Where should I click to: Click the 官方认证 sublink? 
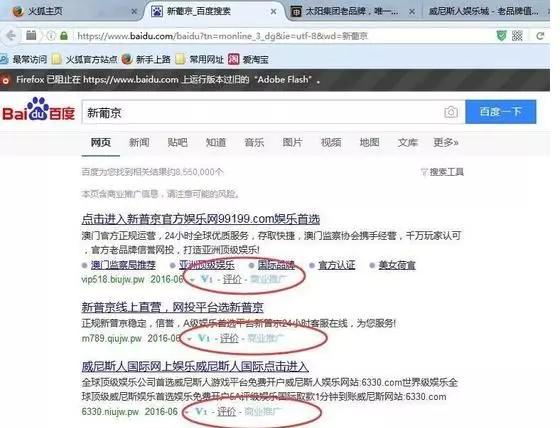click(x=336, y=265)
